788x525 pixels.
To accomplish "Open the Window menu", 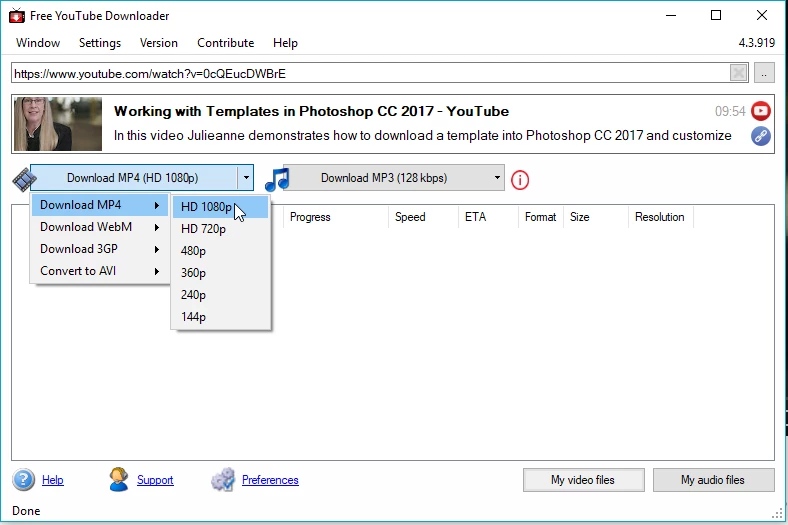I will coord(38,43).
